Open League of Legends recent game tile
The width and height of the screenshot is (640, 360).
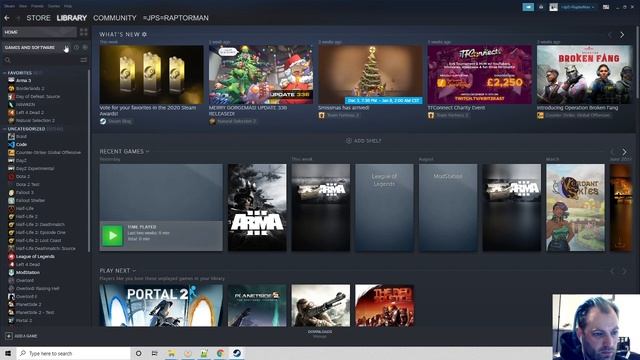coord(384,207)
